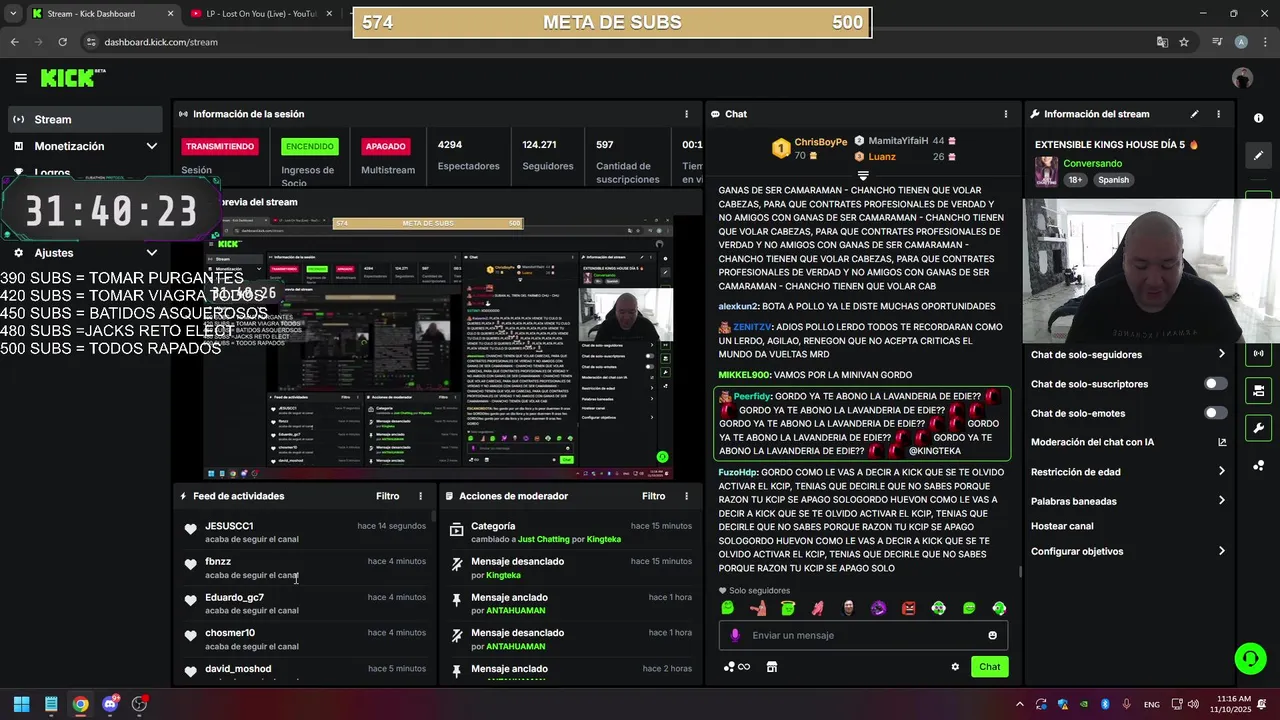Click the Conversando category link
The width and height of the screenshot is (1280, 720).
[x=1092, y=163]
